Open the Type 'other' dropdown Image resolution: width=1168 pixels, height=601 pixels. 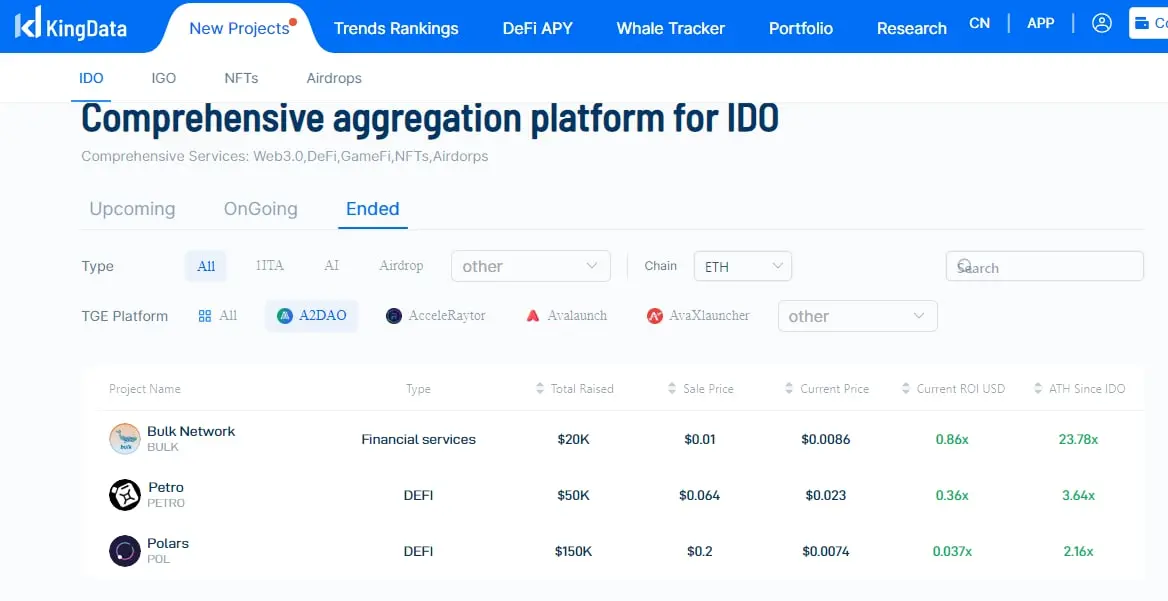click(x=531, y=266)
